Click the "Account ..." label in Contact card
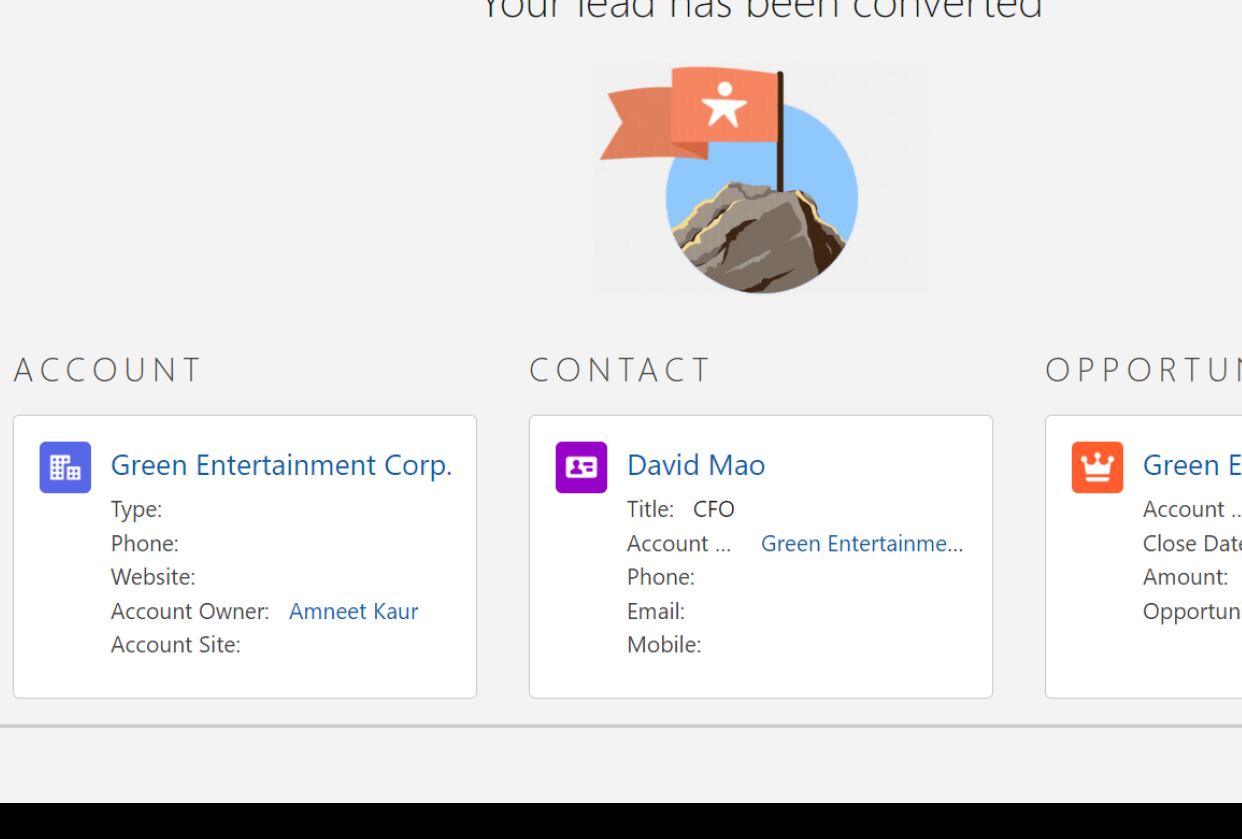The image size is (1242, 839). point(679,543)
